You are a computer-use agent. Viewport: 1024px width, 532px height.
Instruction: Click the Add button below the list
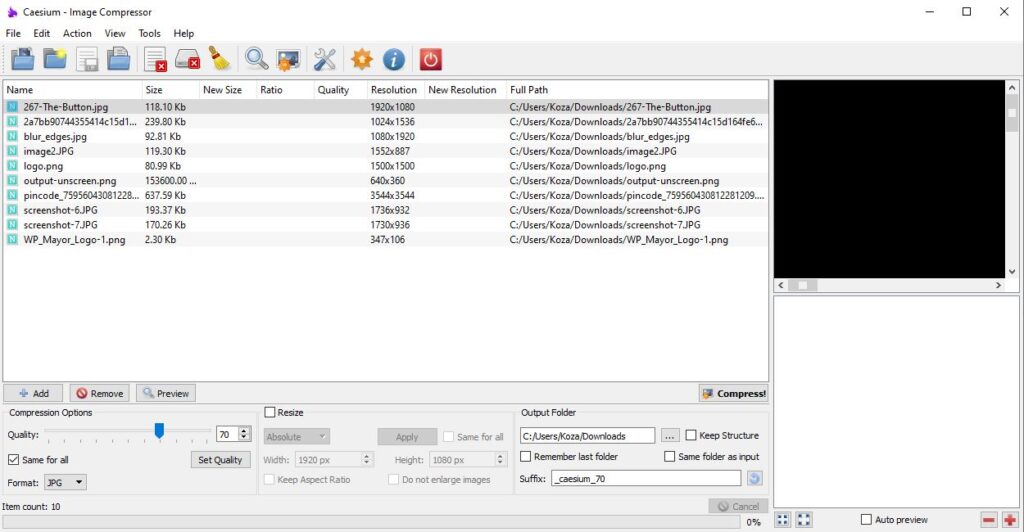click(x=33, y=393)
